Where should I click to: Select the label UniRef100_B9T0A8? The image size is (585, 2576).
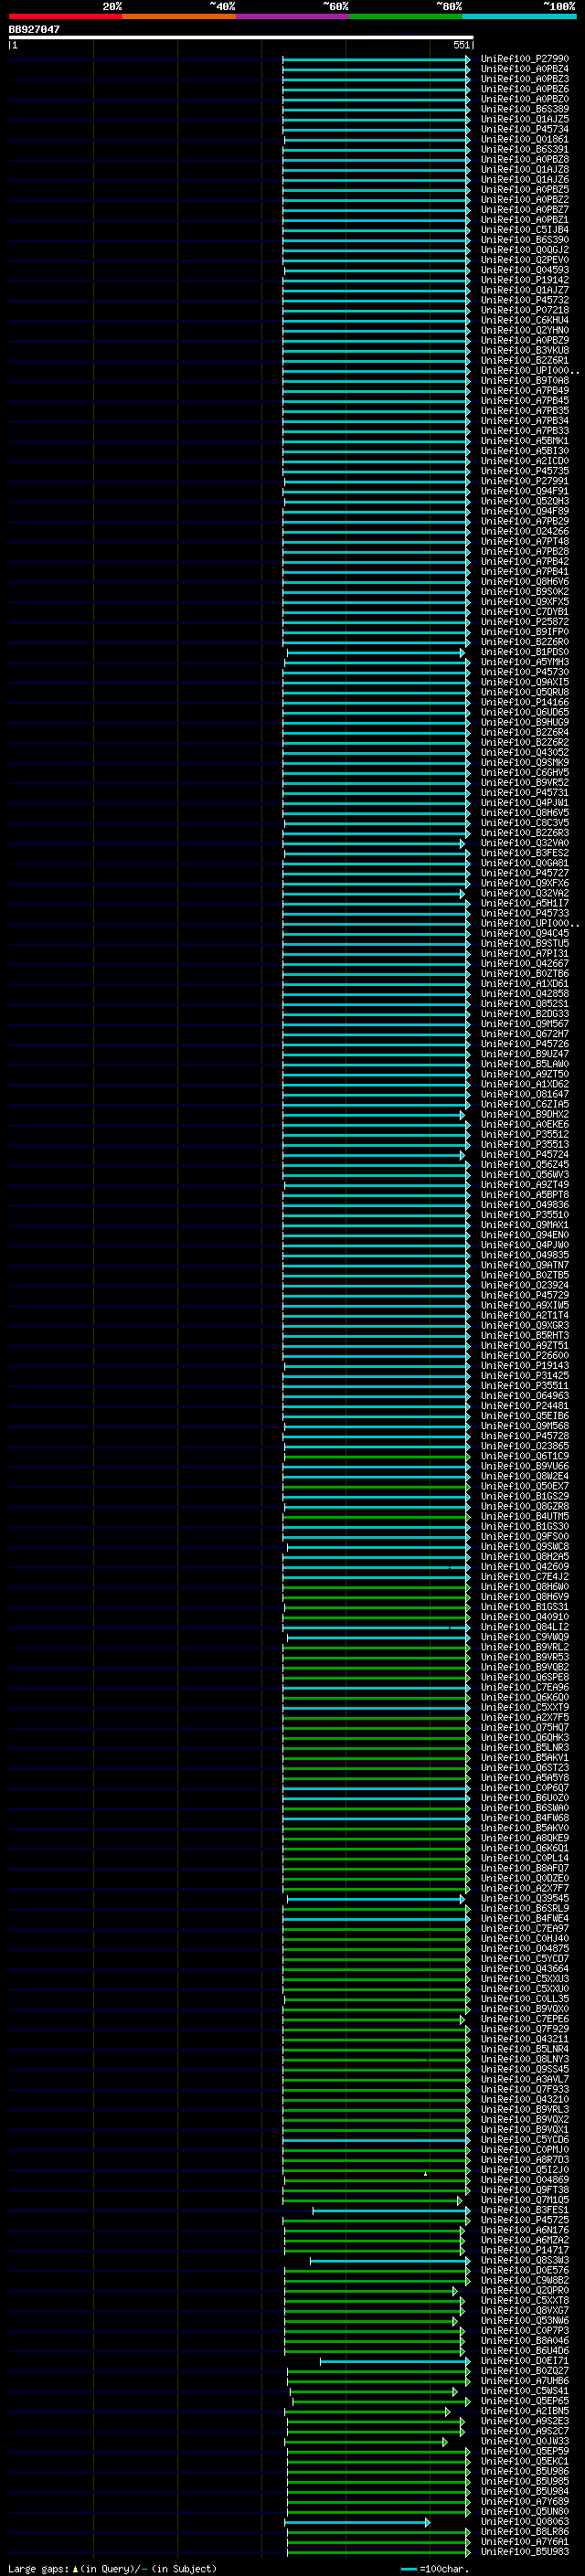525,380
